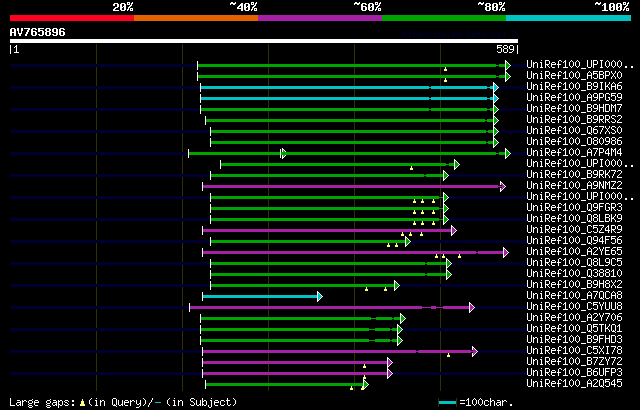Click the short cyan alignment bar for A7QCA8
640x410 pixels.
pos(262,297)
